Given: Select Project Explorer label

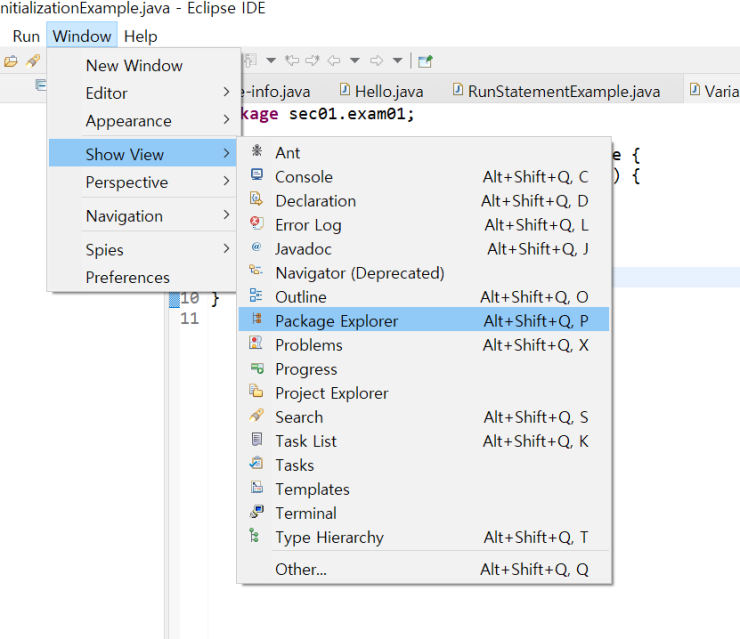Looking at the screenshot, I should [332, 393].
